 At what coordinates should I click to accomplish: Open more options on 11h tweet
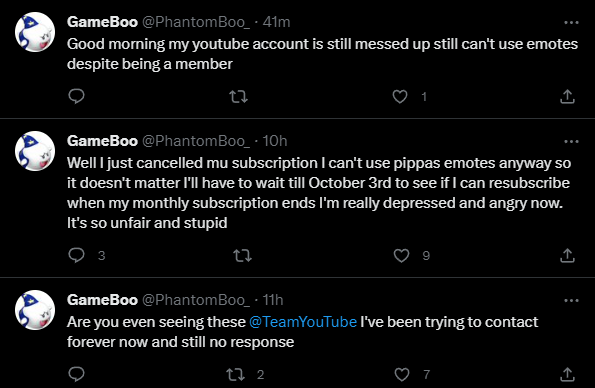(571, 301)
